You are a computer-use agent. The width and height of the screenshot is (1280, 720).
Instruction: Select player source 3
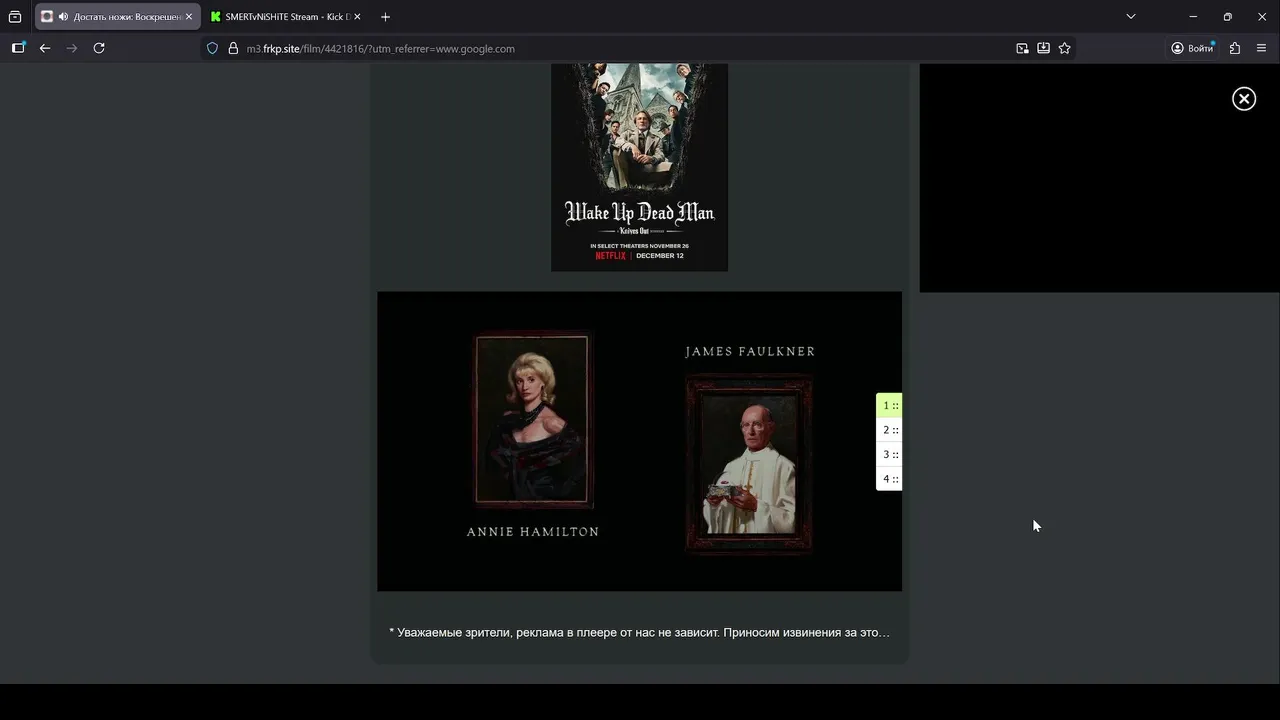click(x=889, y=454)
